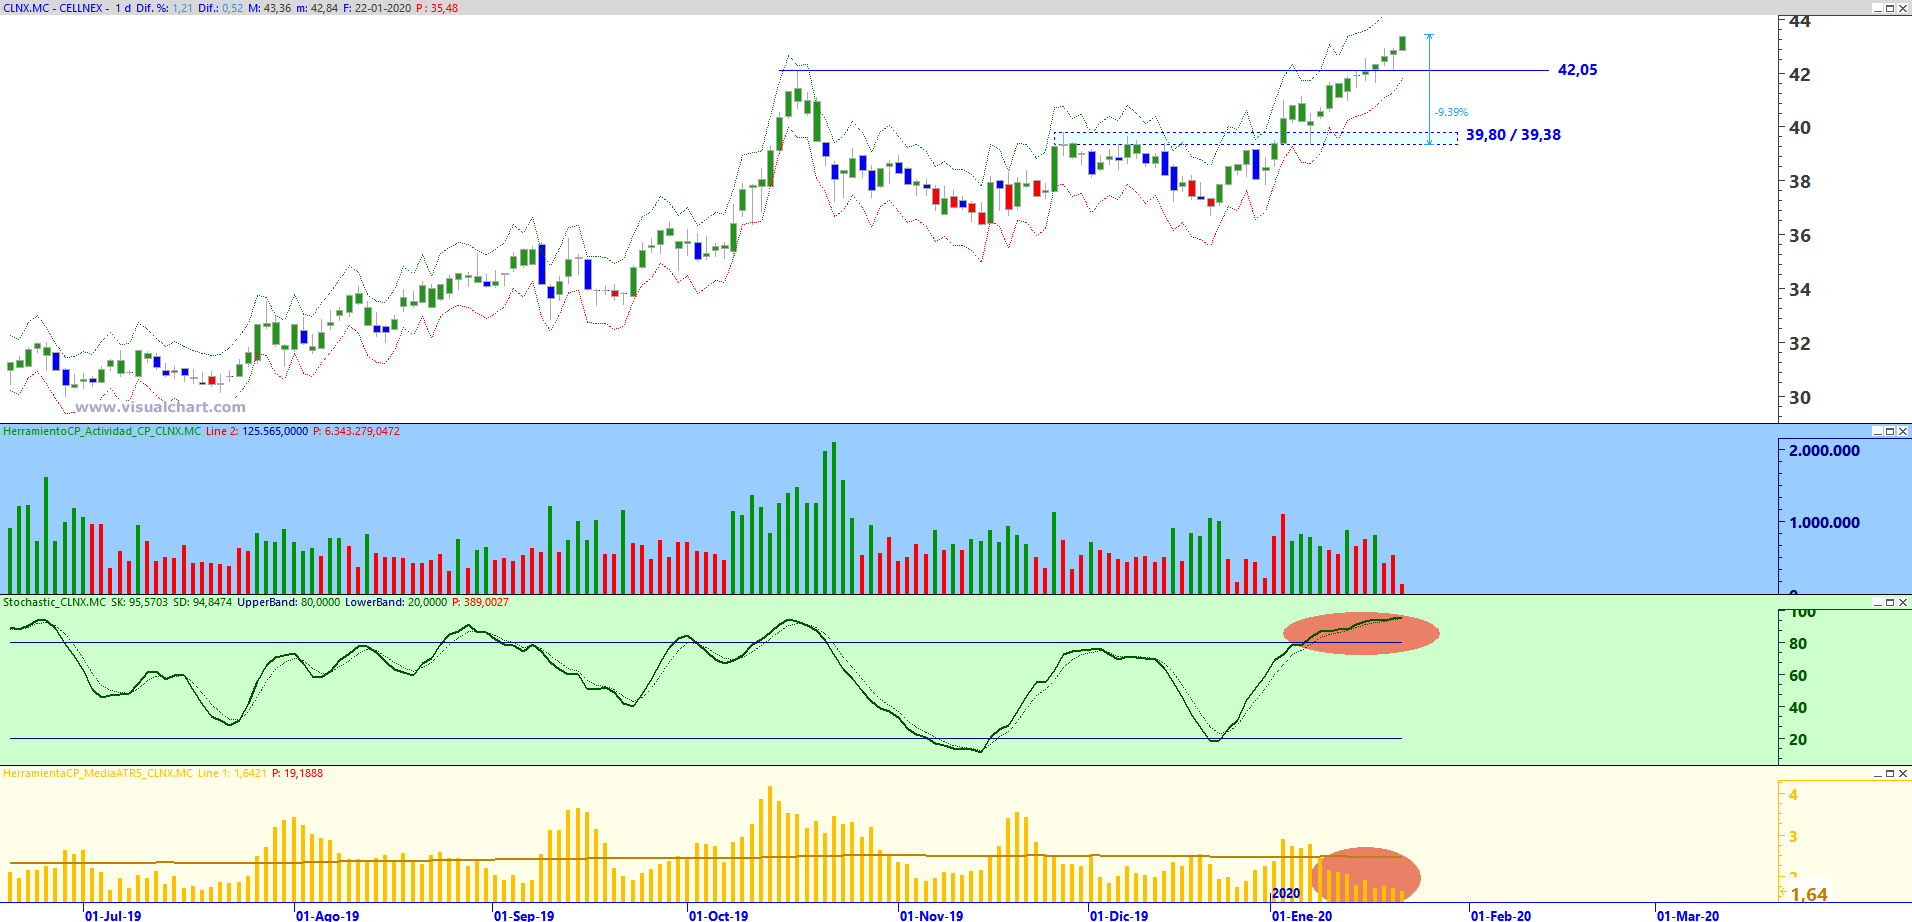
Task: Select the 'SK: 95,5703' stochastic value
Action: point(140,602)
